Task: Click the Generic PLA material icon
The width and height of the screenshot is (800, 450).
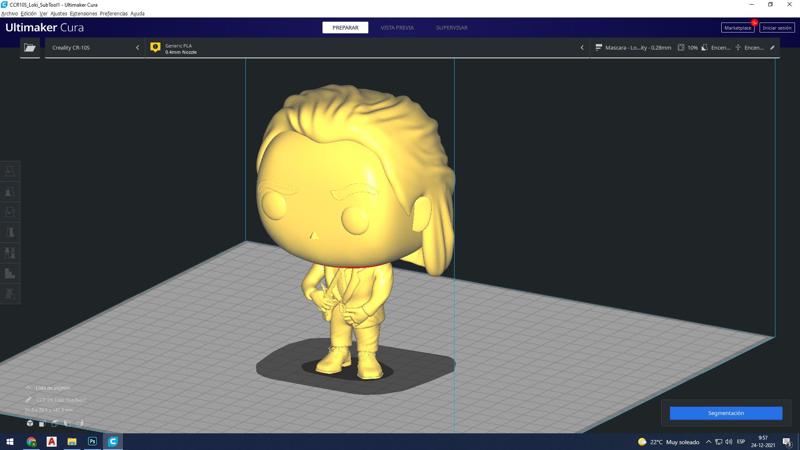Action: pyautogui.click(x=155, y=47)
